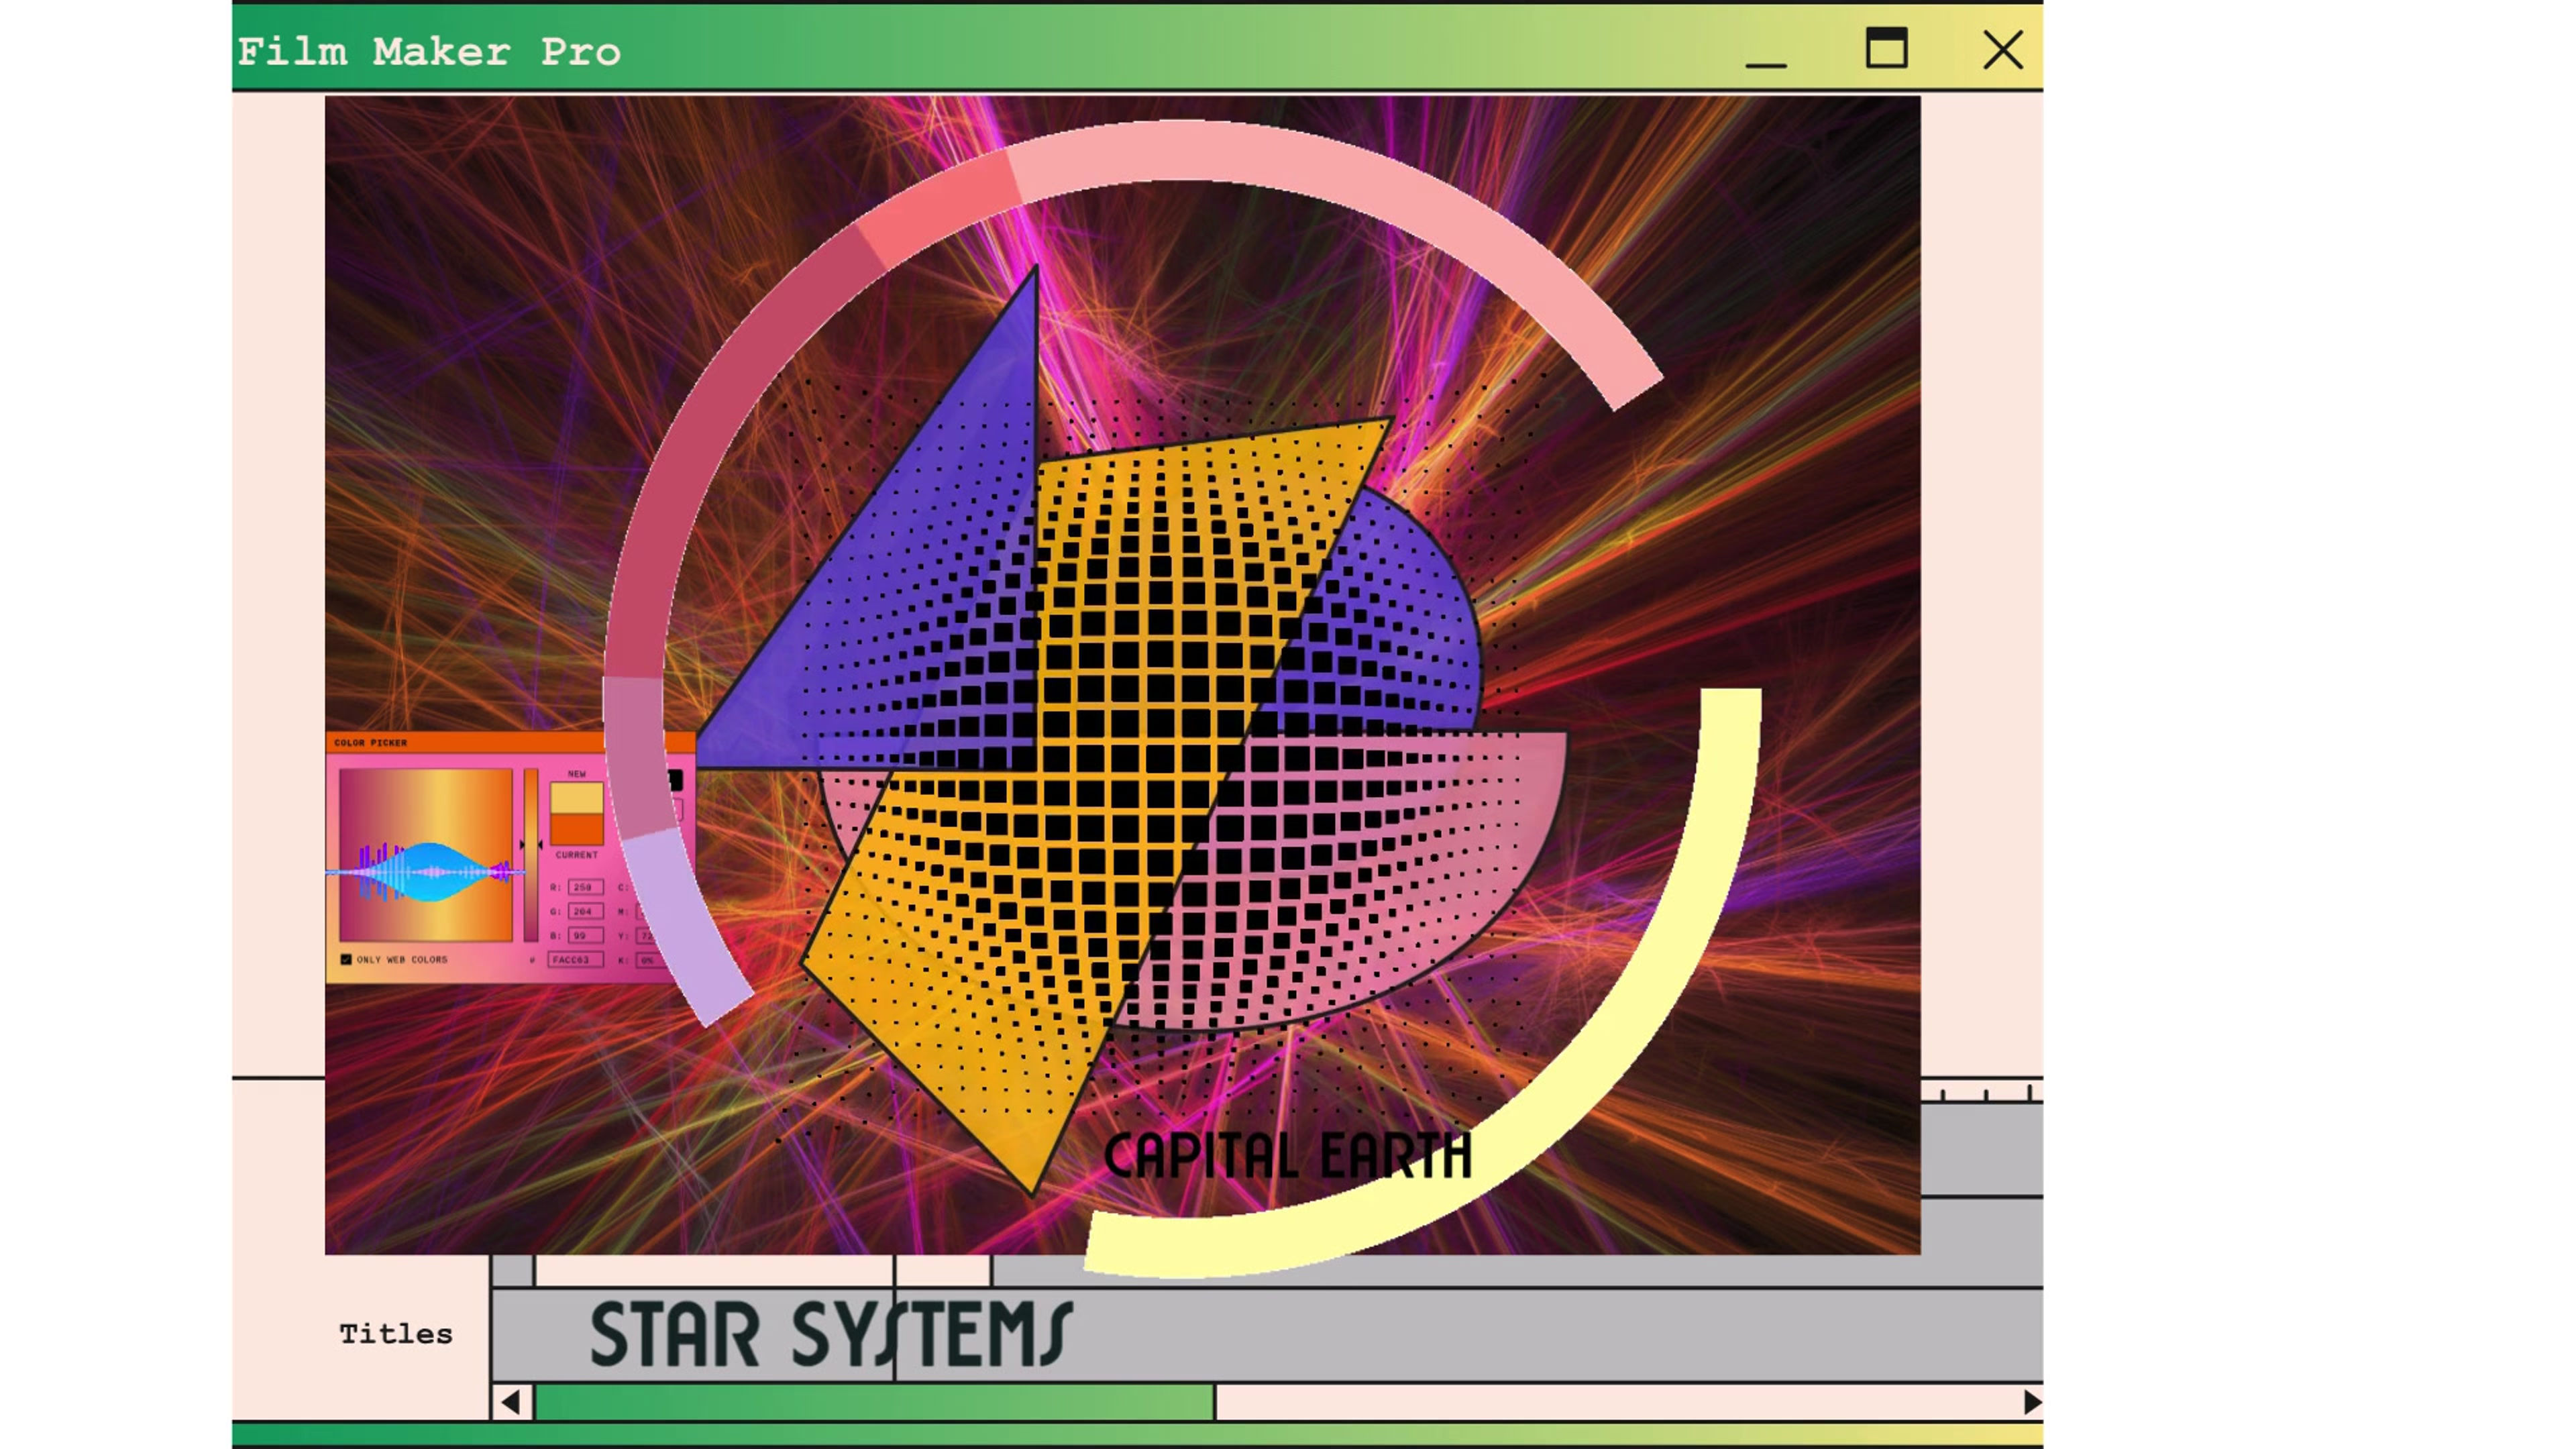This screenshot has width=2576, height=1449.
Task: Close the Film Maker Pro window
Action: click(x=2003, y=49)
